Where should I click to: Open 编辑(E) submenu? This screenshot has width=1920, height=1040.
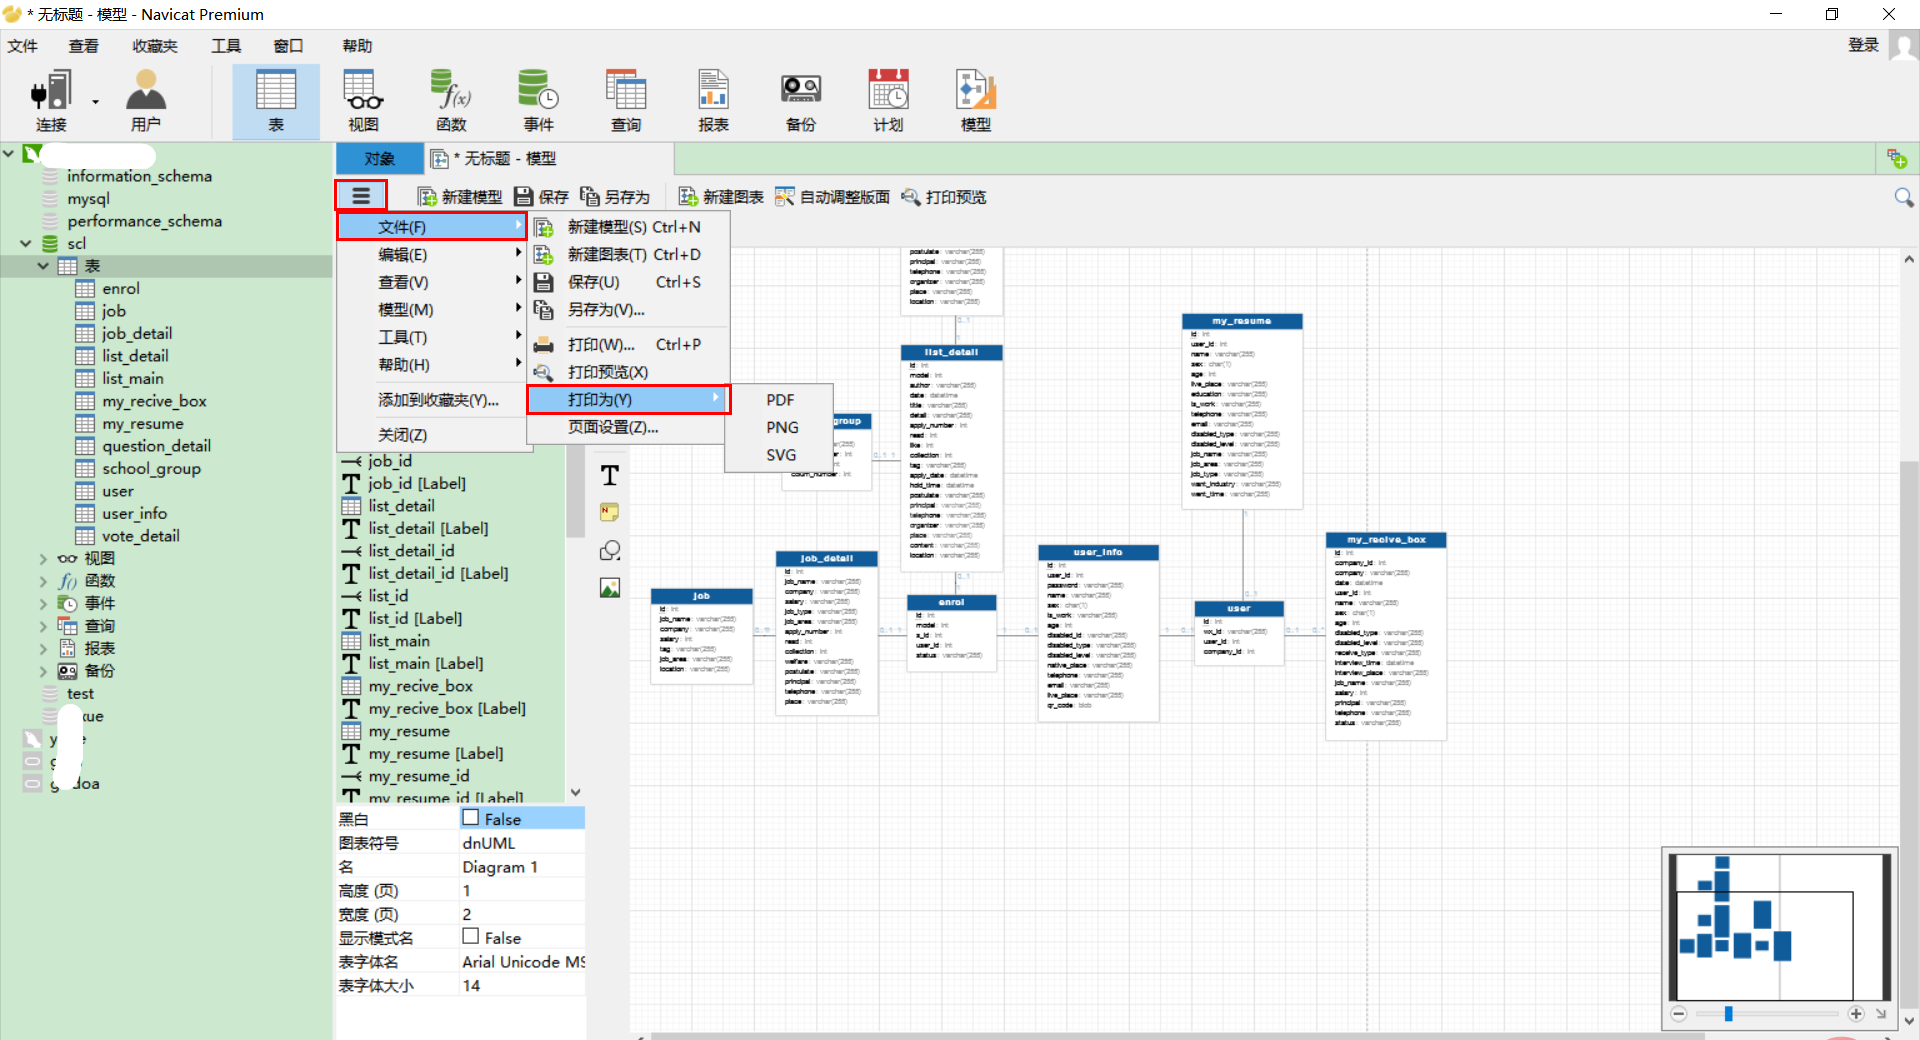pyautogui.click(x=432, y=255)
